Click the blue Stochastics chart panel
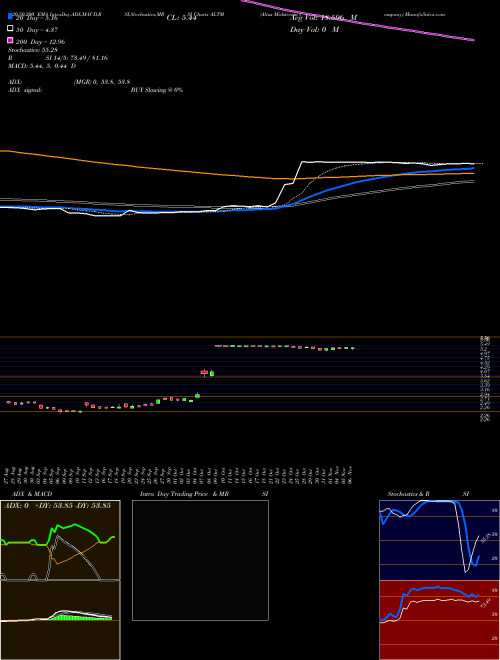This screenshot has height=660, width=500. (439, 540)
